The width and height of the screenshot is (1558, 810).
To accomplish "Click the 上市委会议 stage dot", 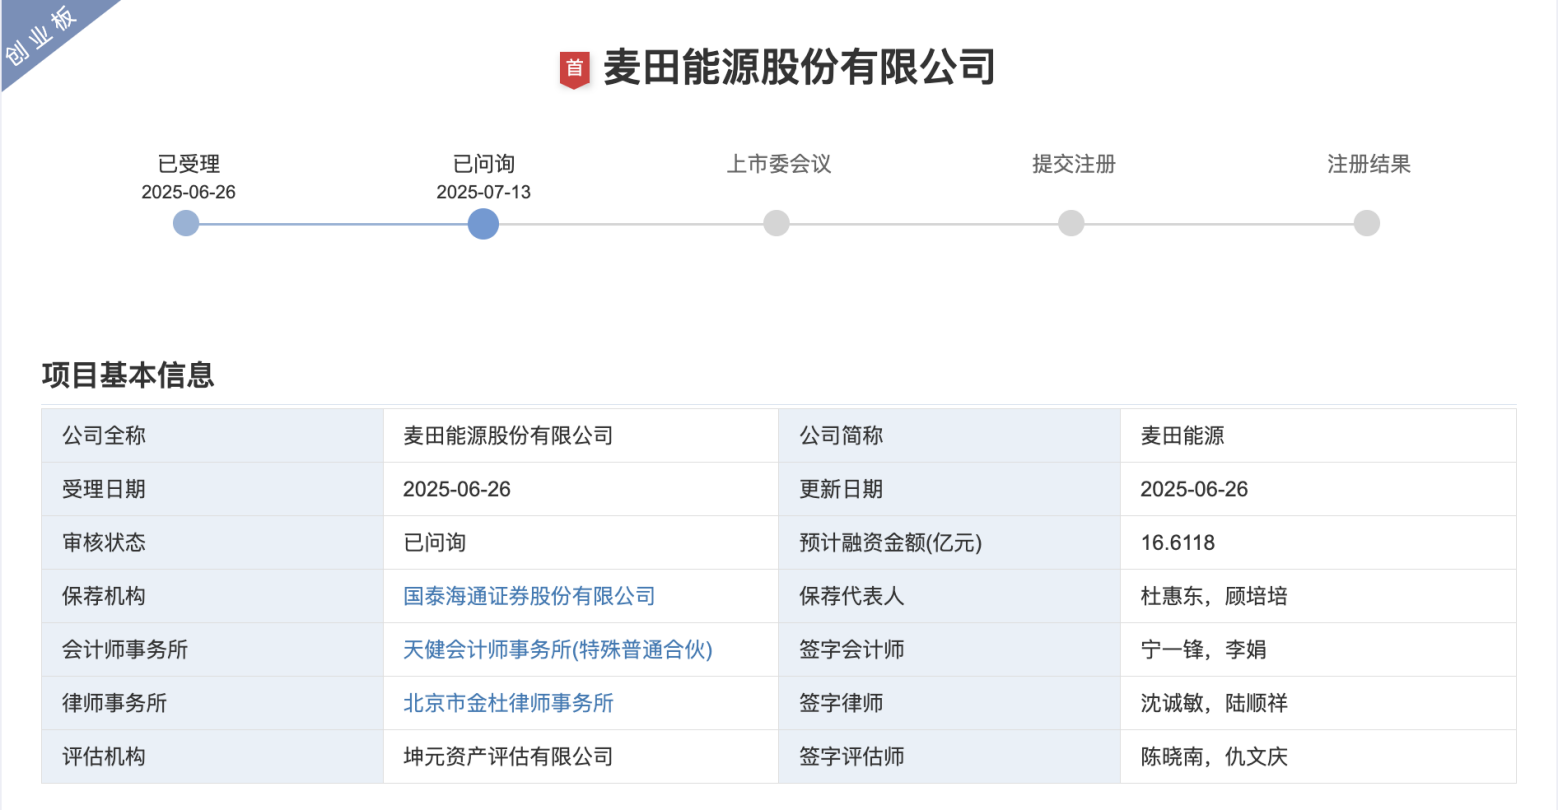I will coord(776,223).
